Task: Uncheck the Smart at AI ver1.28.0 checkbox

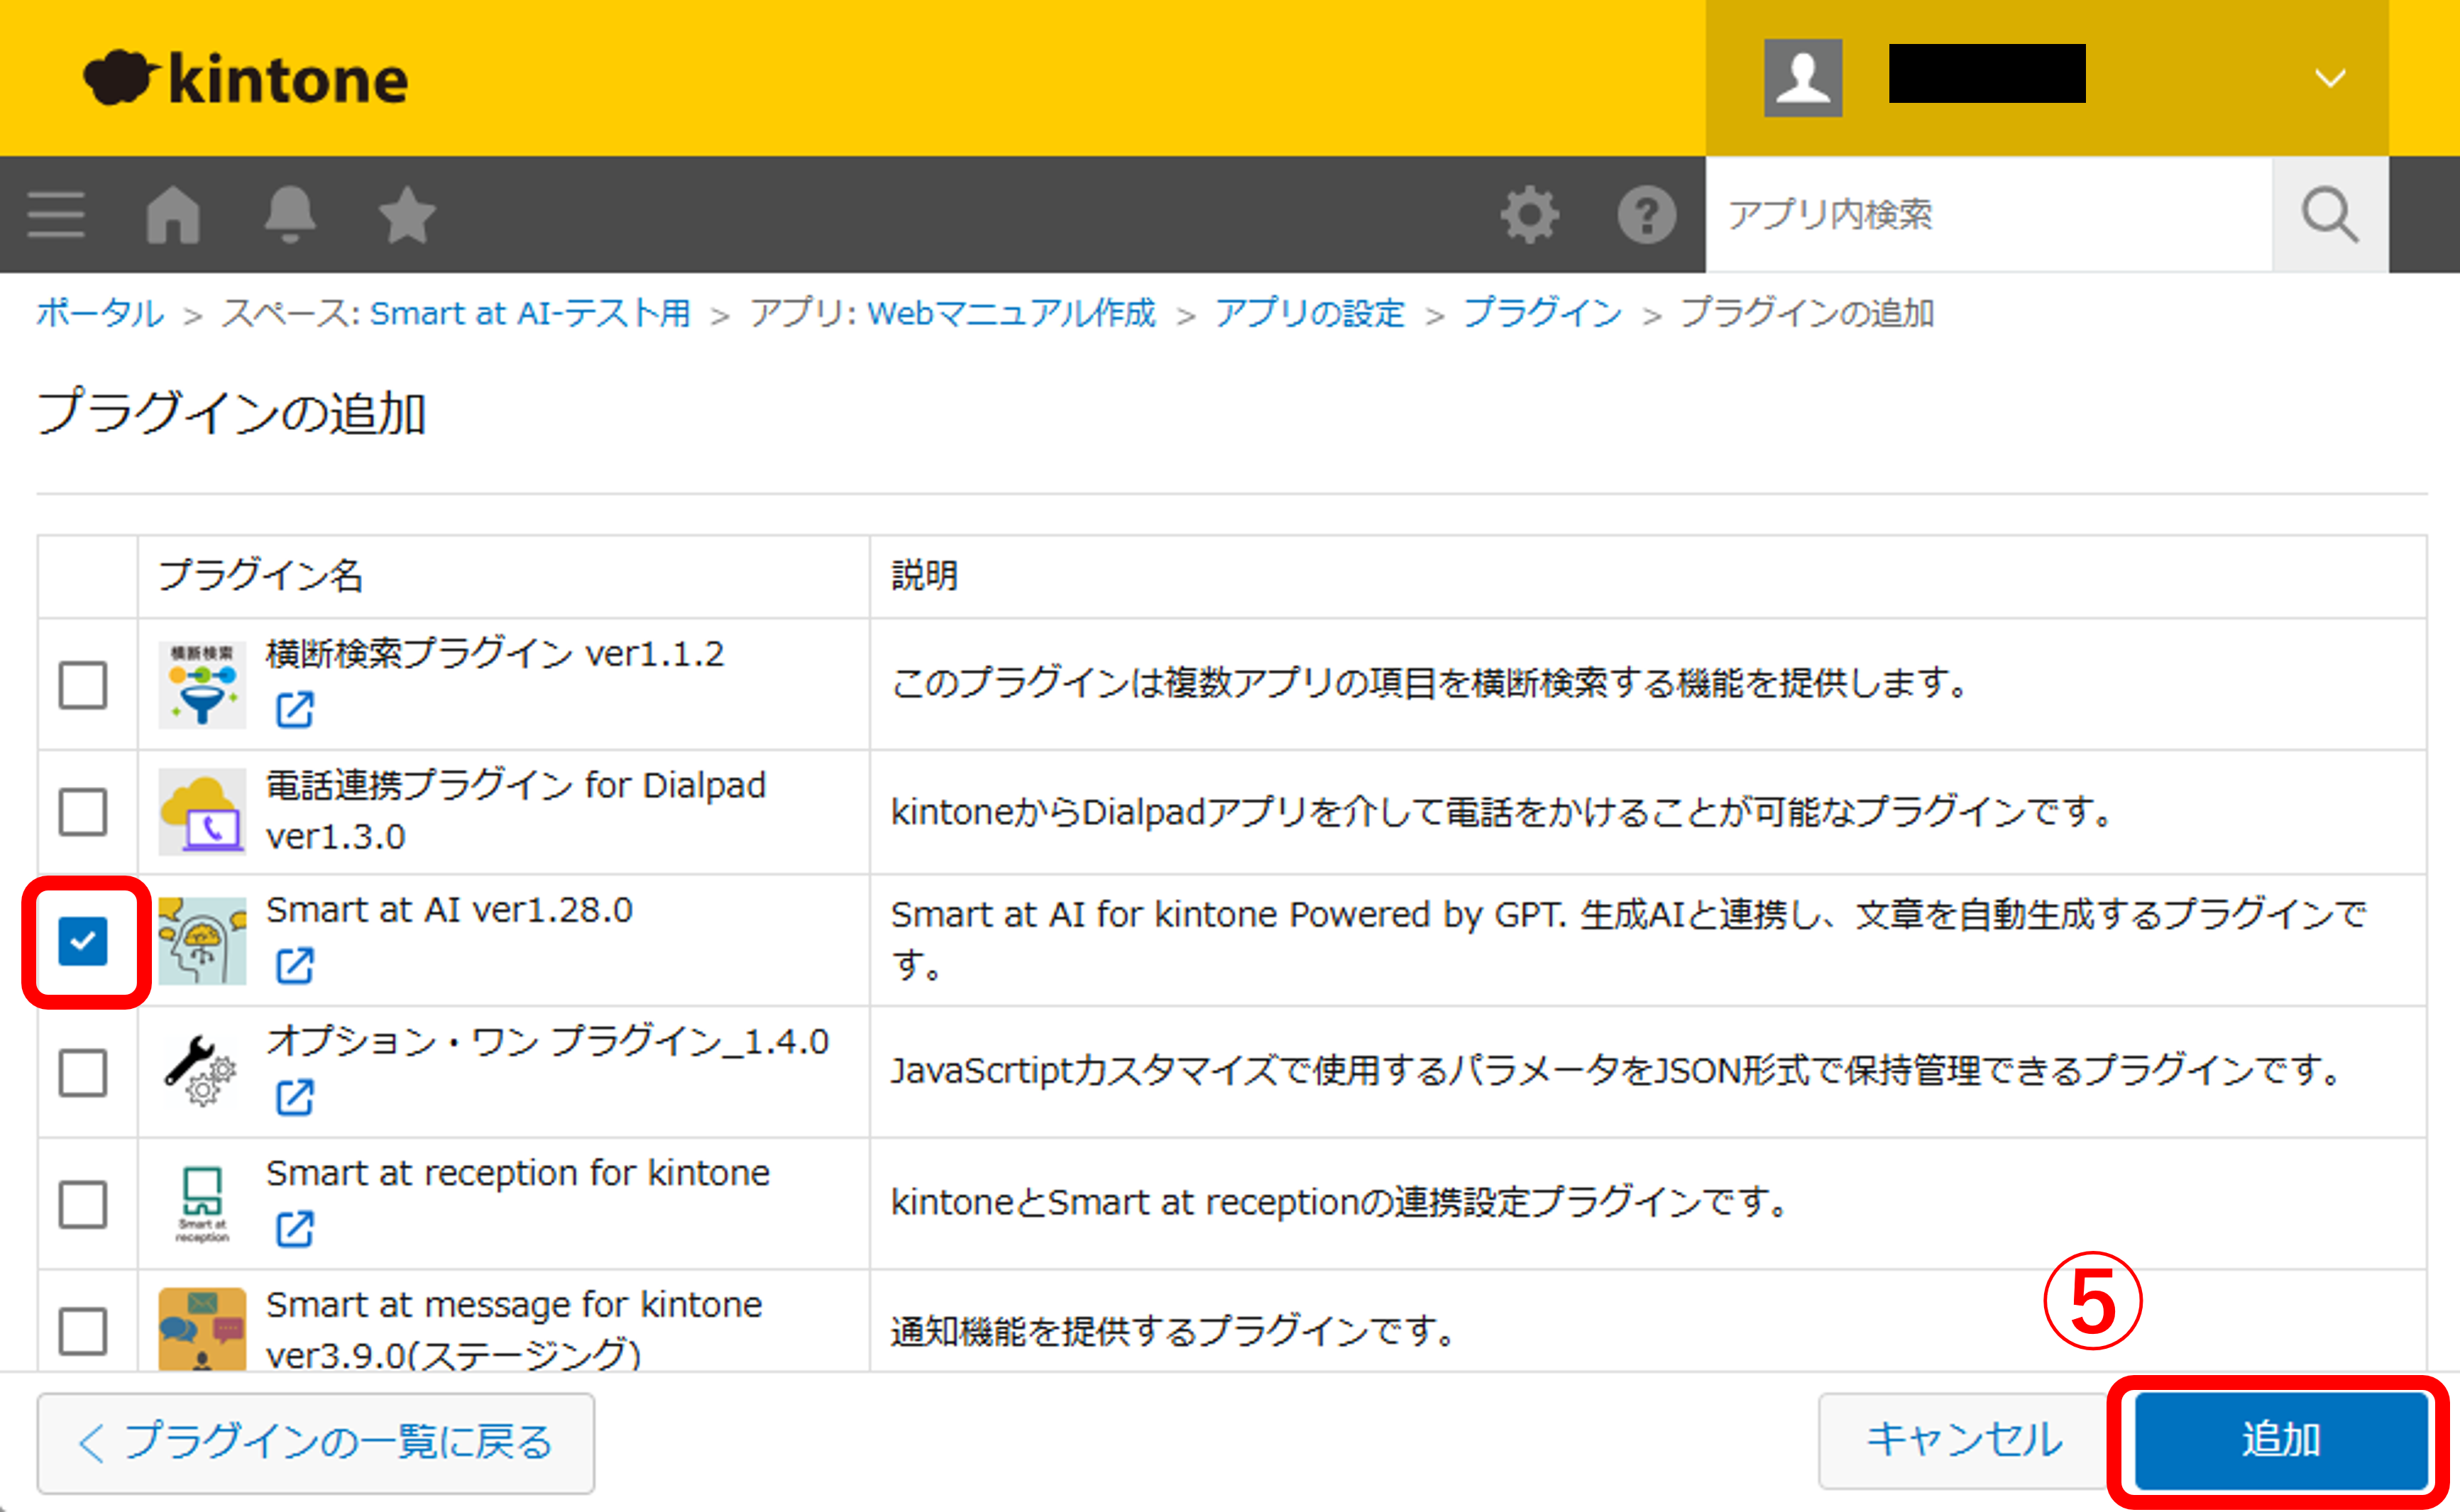Action: tap(83, 941)
